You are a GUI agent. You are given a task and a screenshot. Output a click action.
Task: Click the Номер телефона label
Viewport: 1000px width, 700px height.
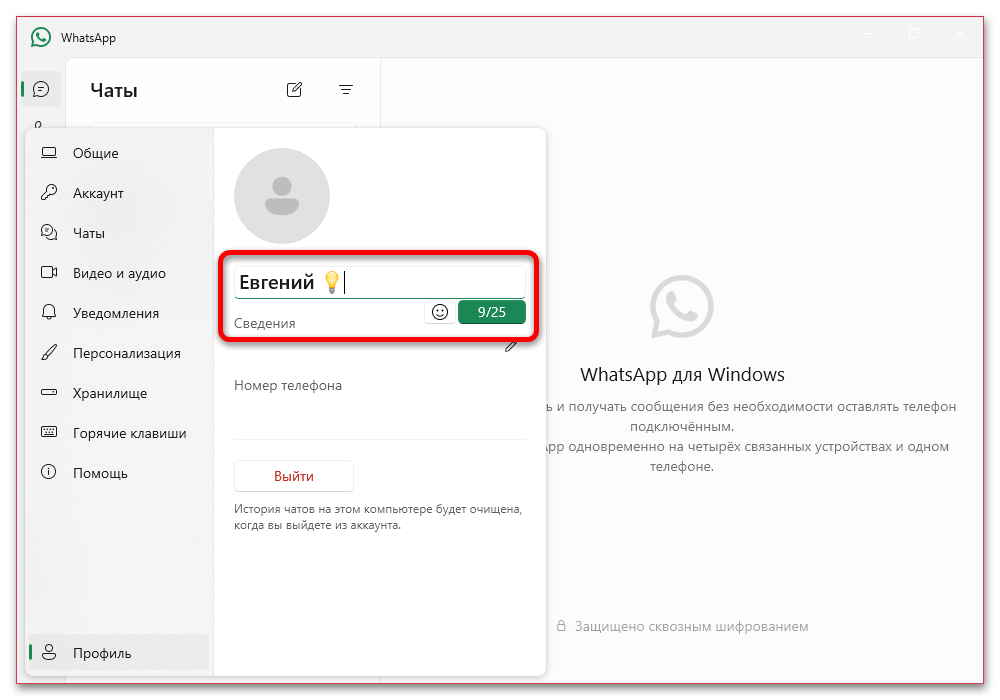click(288, 385)
